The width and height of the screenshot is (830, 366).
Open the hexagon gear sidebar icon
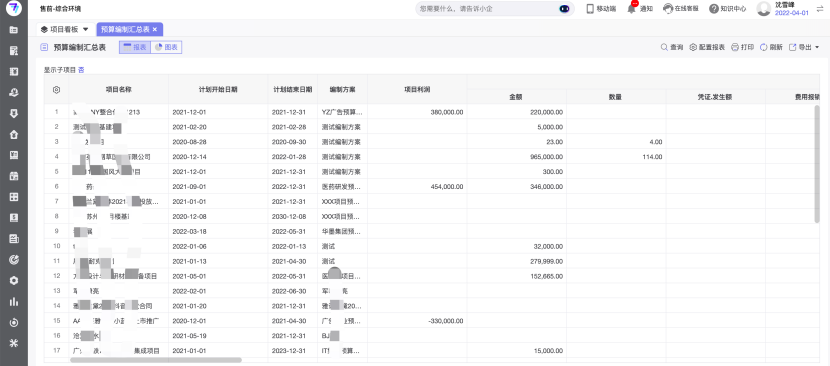[14, 281]
